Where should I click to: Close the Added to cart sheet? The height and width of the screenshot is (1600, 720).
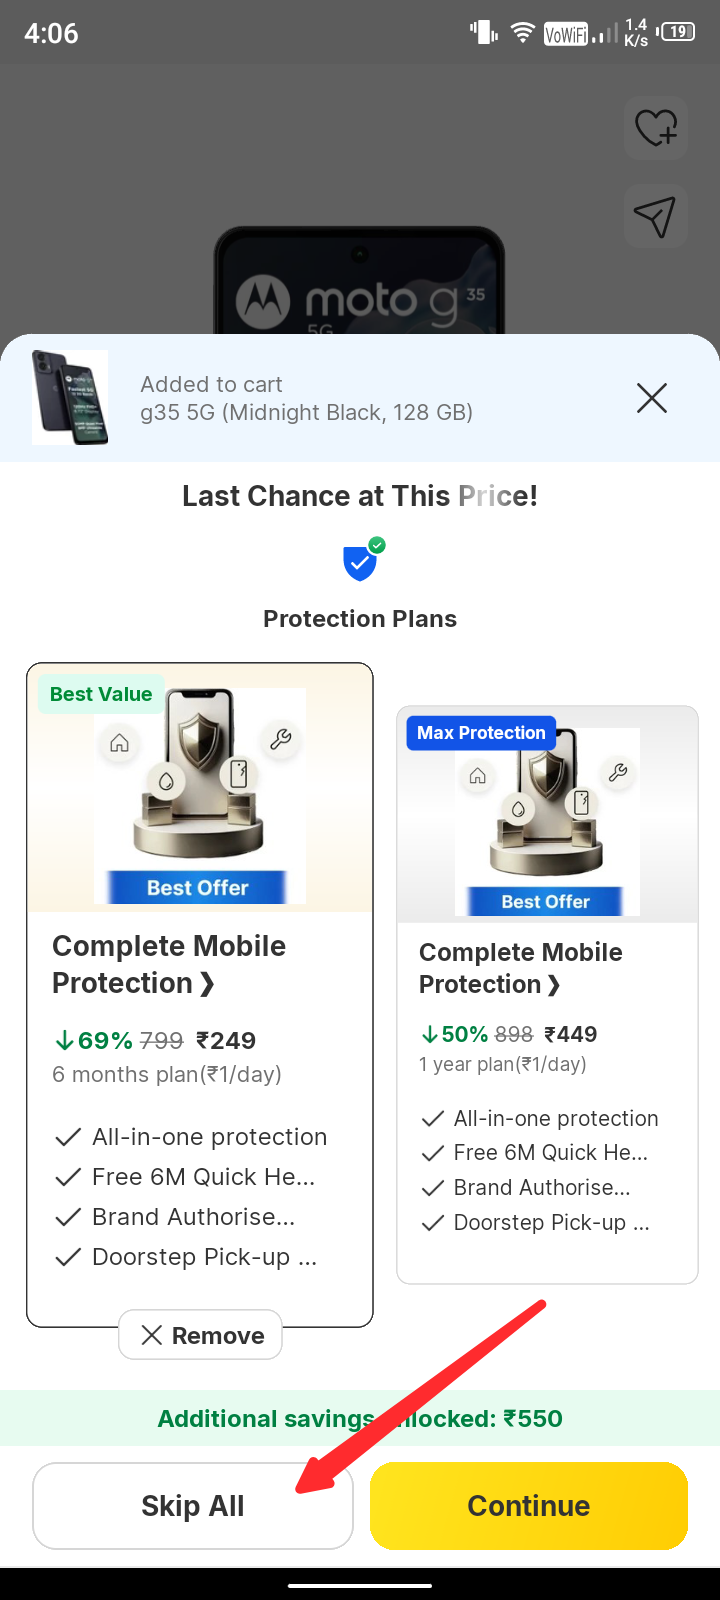point(652,399)
